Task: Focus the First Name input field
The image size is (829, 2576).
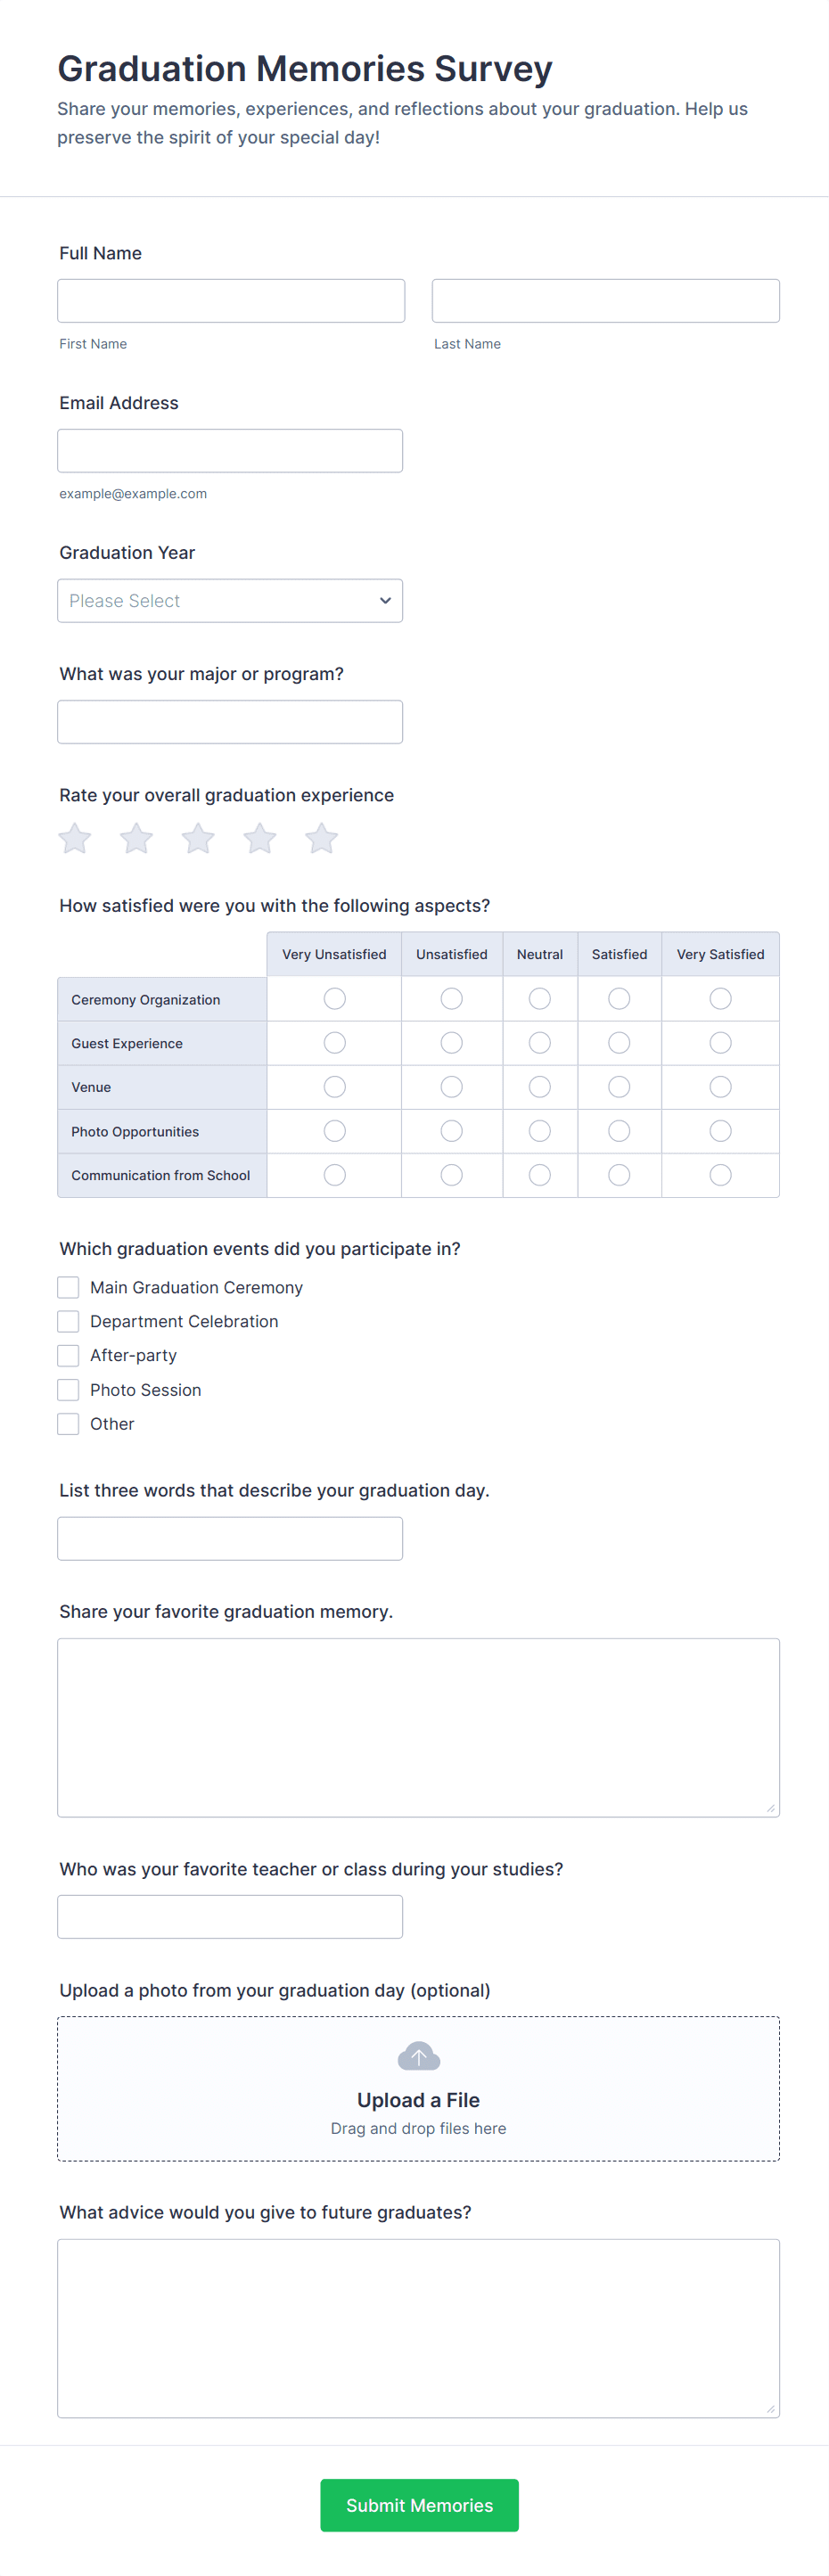Action: click(x=231, y=301)
